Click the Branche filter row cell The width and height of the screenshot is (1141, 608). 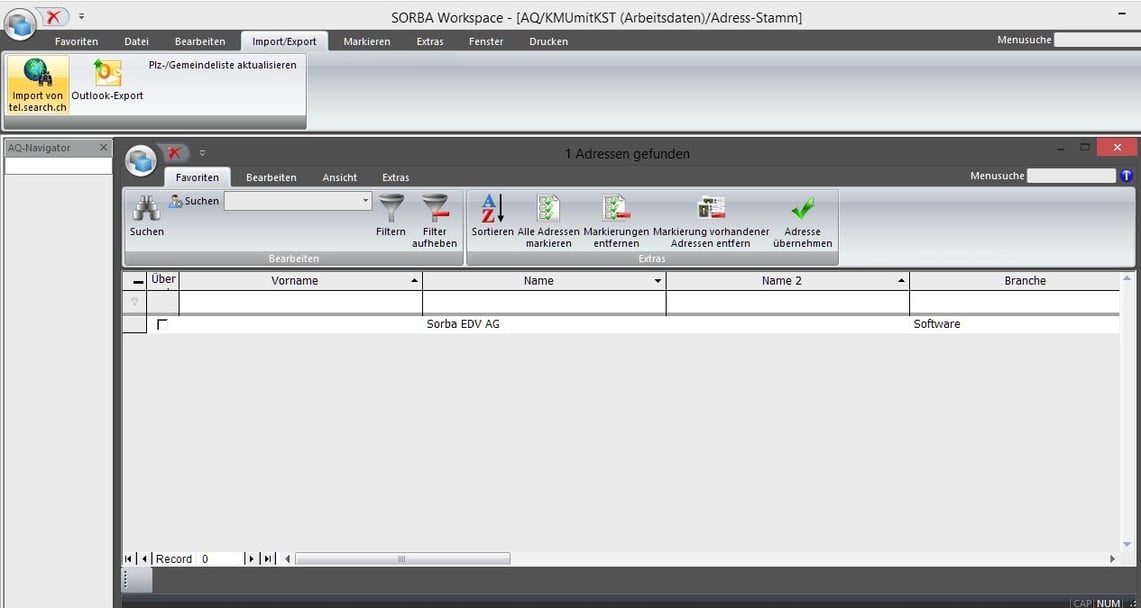point(1014,303)
